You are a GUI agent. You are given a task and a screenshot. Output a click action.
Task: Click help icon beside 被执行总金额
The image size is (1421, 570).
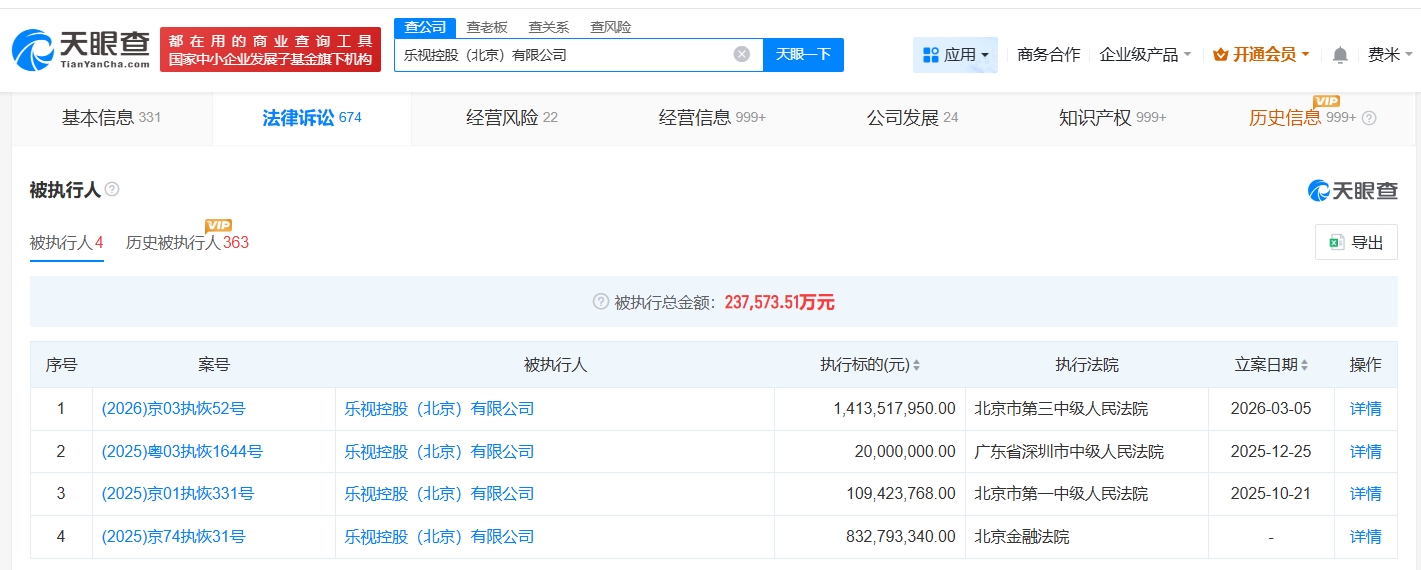[x=600, y=302]
